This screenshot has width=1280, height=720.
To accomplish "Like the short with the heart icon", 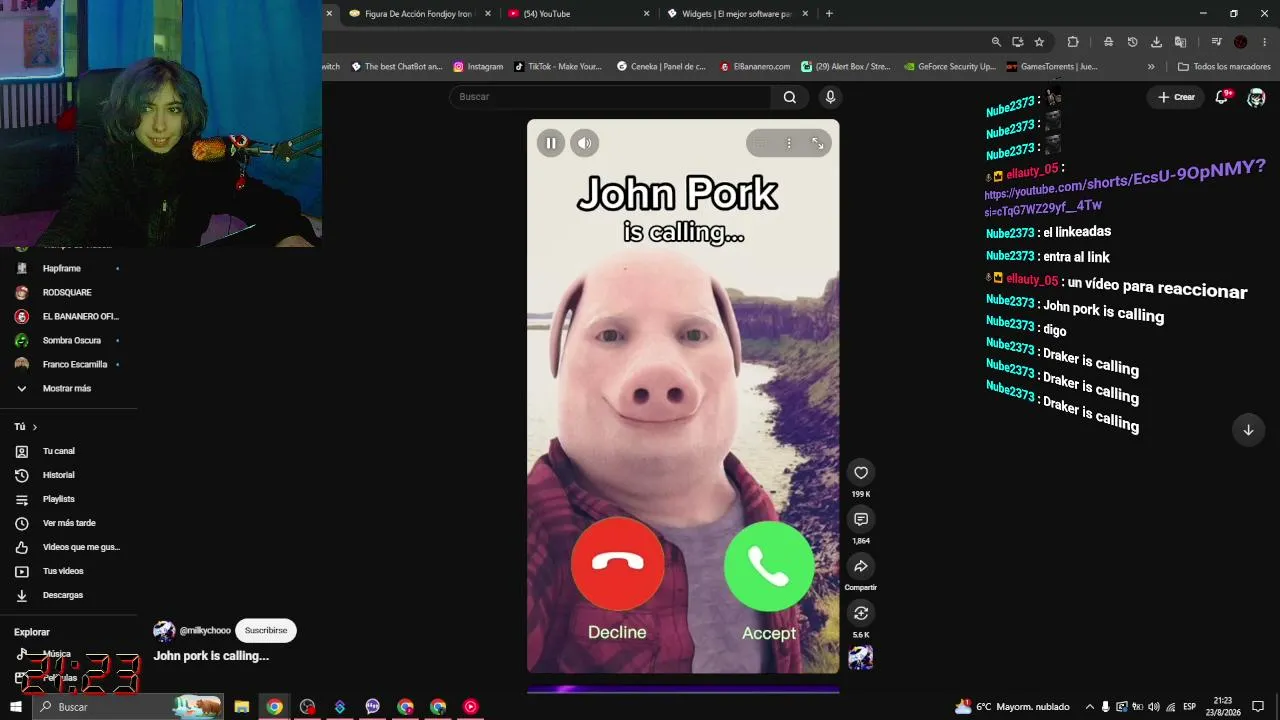I will tap(861, 473).
